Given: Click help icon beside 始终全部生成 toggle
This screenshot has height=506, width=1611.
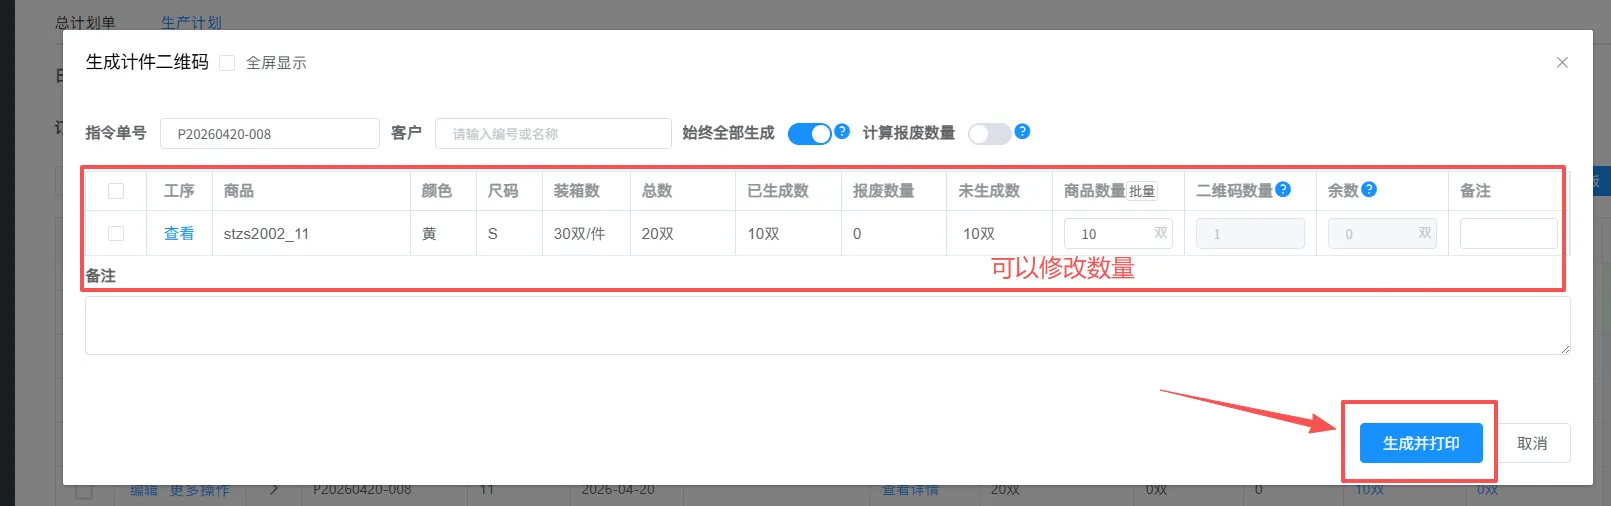Looking at the screenshot, I should (x=842, y=131).
